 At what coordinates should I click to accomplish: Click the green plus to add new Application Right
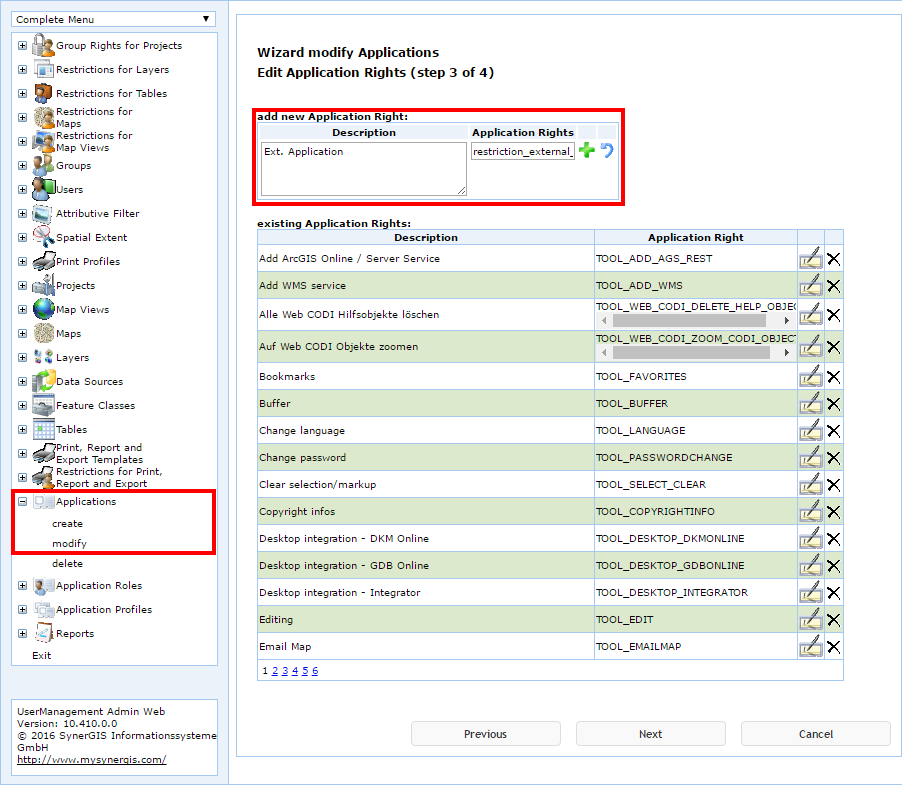(586, 152)
